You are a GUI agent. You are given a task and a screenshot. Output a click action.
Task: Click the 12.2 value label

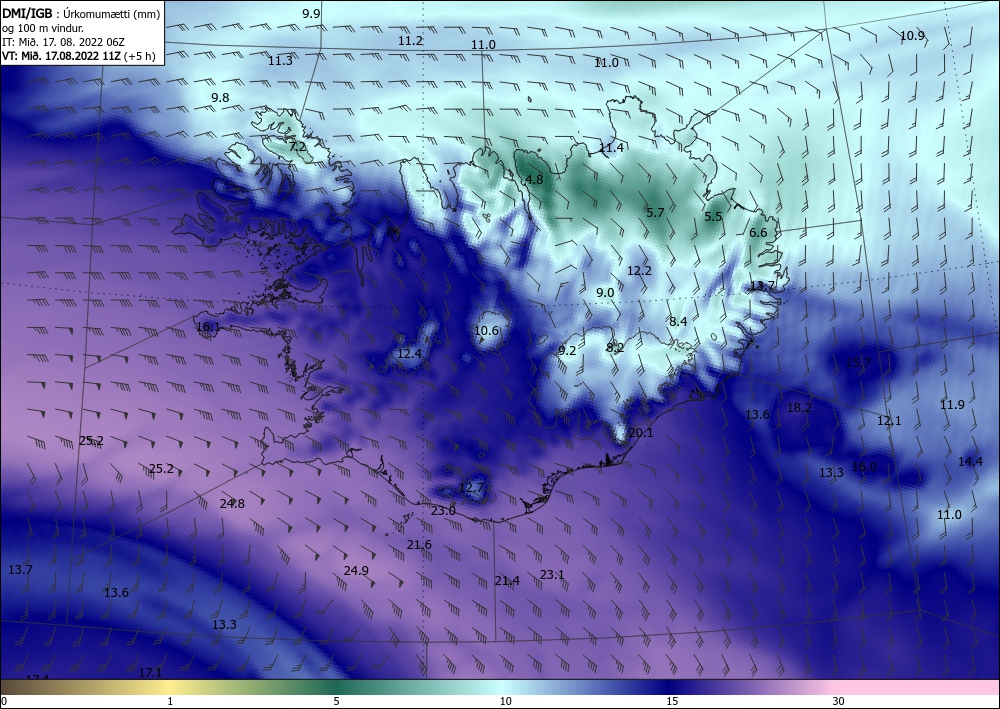click(x=639, y=271)
